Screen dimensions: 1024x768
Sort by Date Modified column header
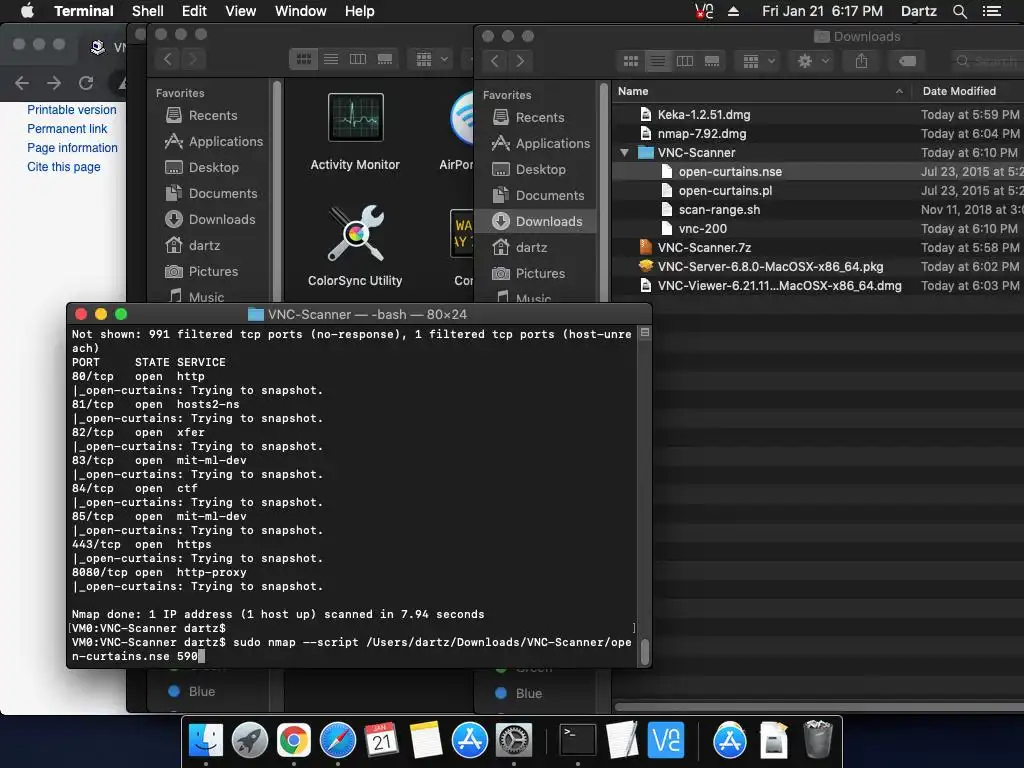point(968,91)
